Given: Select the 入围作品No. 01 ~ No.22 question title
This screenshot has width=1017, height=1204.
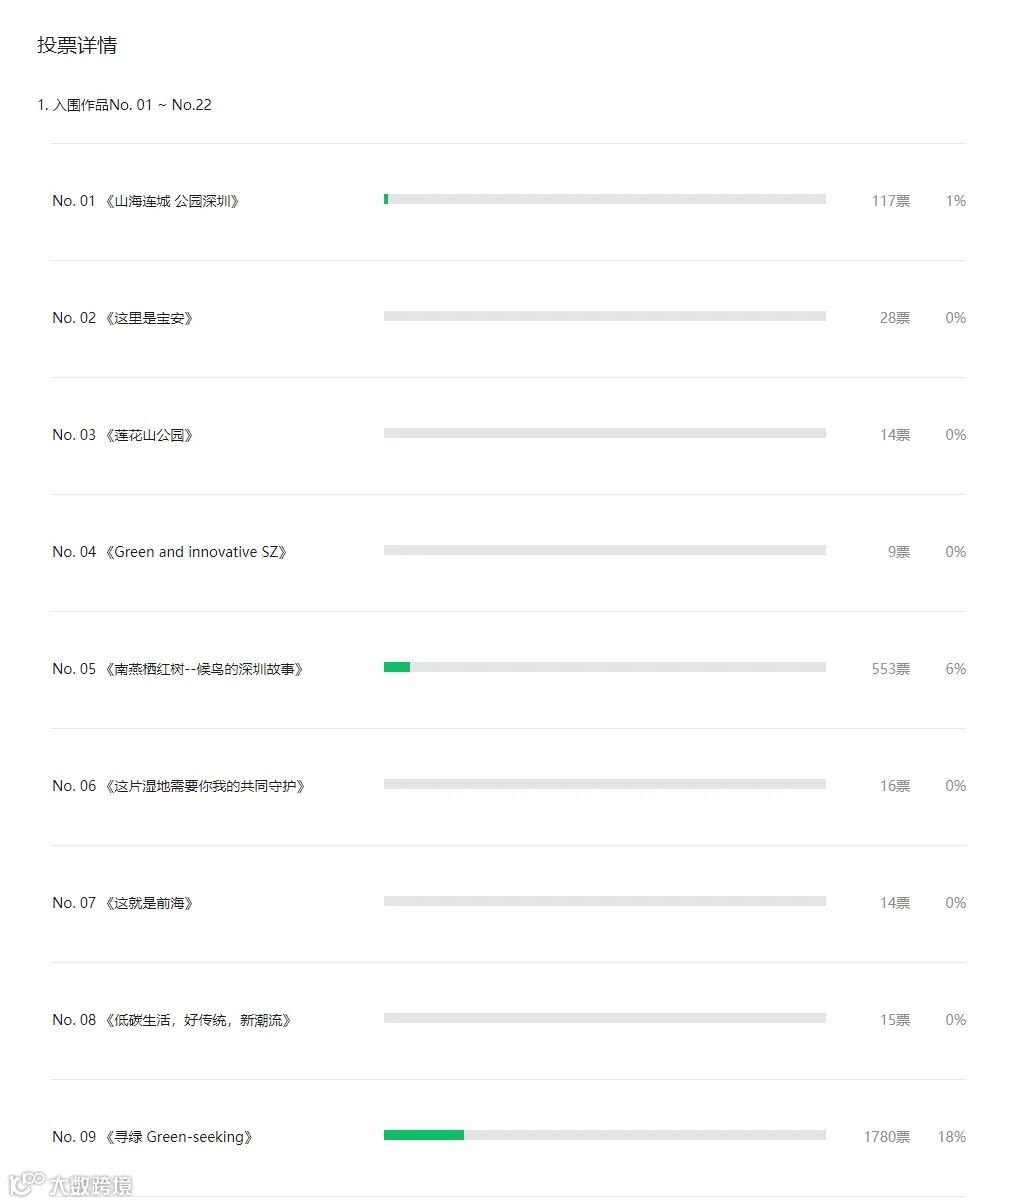Looking at the screenshot, I should pyautogui.click(x=125, y=105).
